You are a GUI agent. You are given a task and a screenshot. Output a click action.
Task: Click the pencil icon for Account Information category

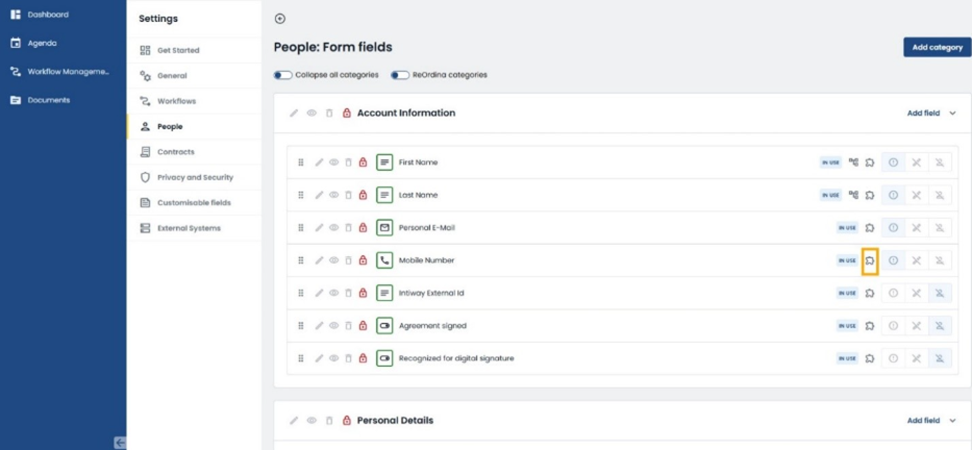pyautogui.click(x=294, y=113)
